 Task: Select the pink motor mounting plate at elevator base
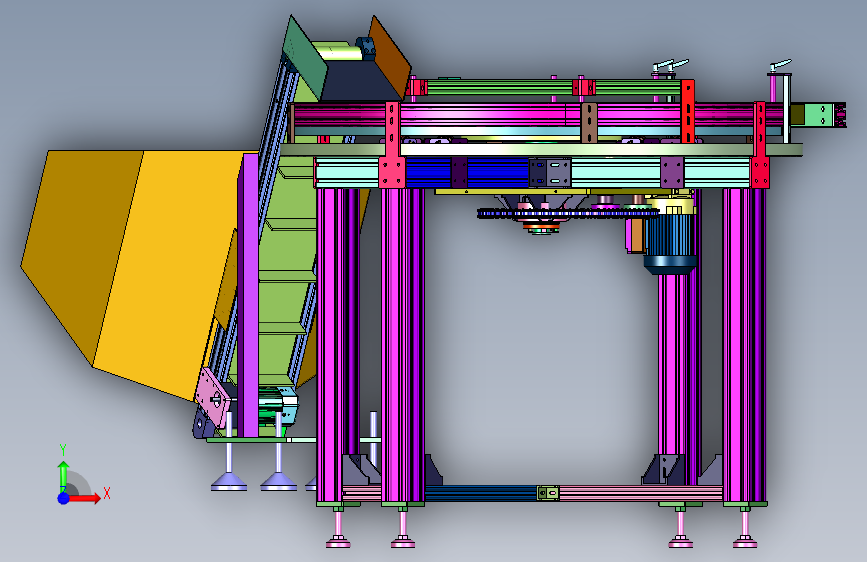tap(213, 396)
